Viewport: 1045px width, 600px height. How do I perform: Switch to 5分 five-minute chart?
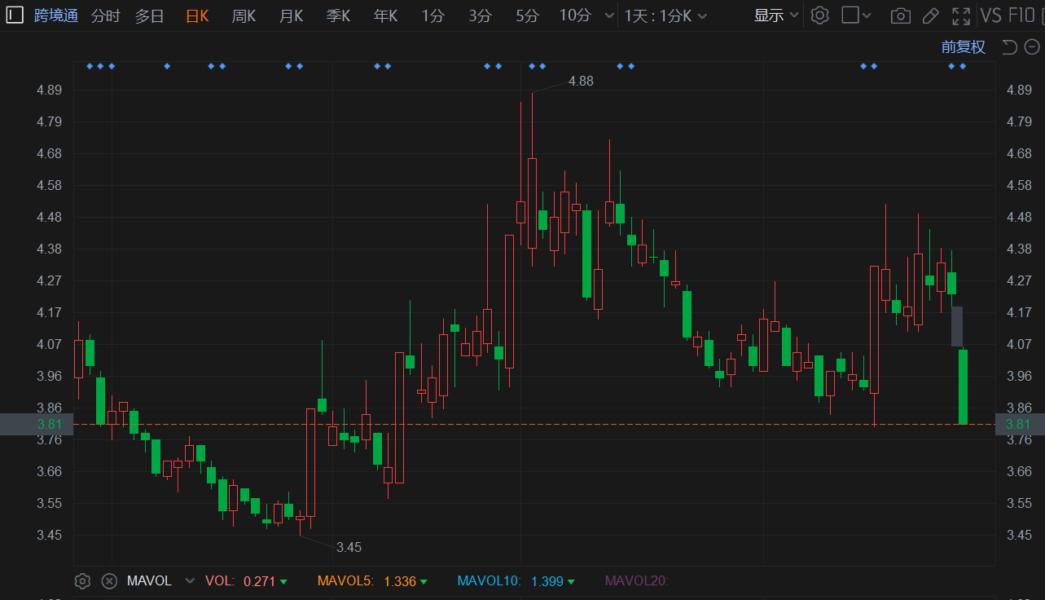[526, 15]
